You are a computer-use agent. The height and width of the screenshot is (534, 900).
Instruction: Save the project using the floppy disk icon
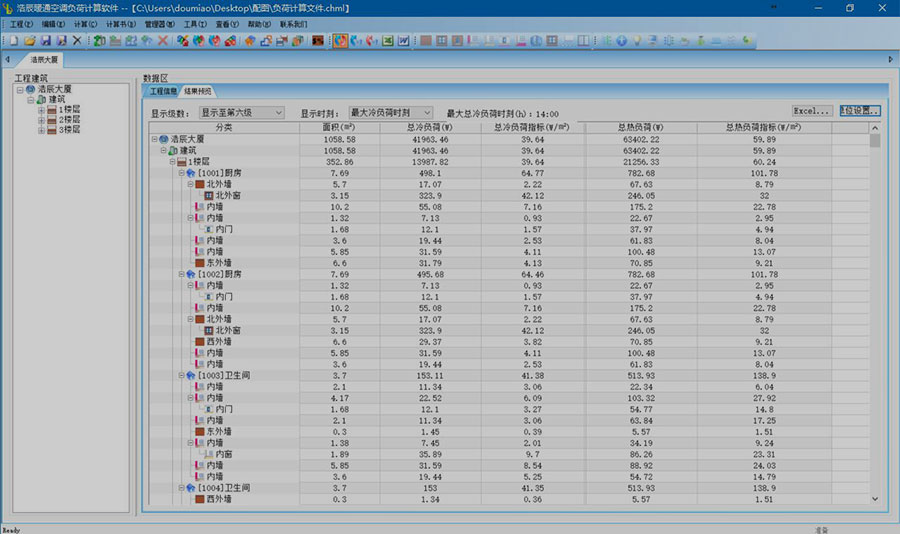(45, 41)
